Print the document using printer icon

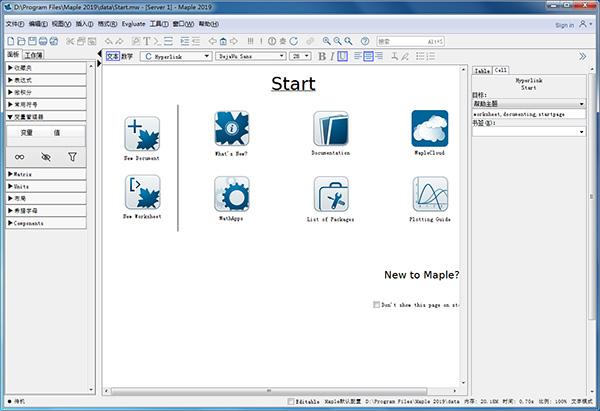coord(43,41)
